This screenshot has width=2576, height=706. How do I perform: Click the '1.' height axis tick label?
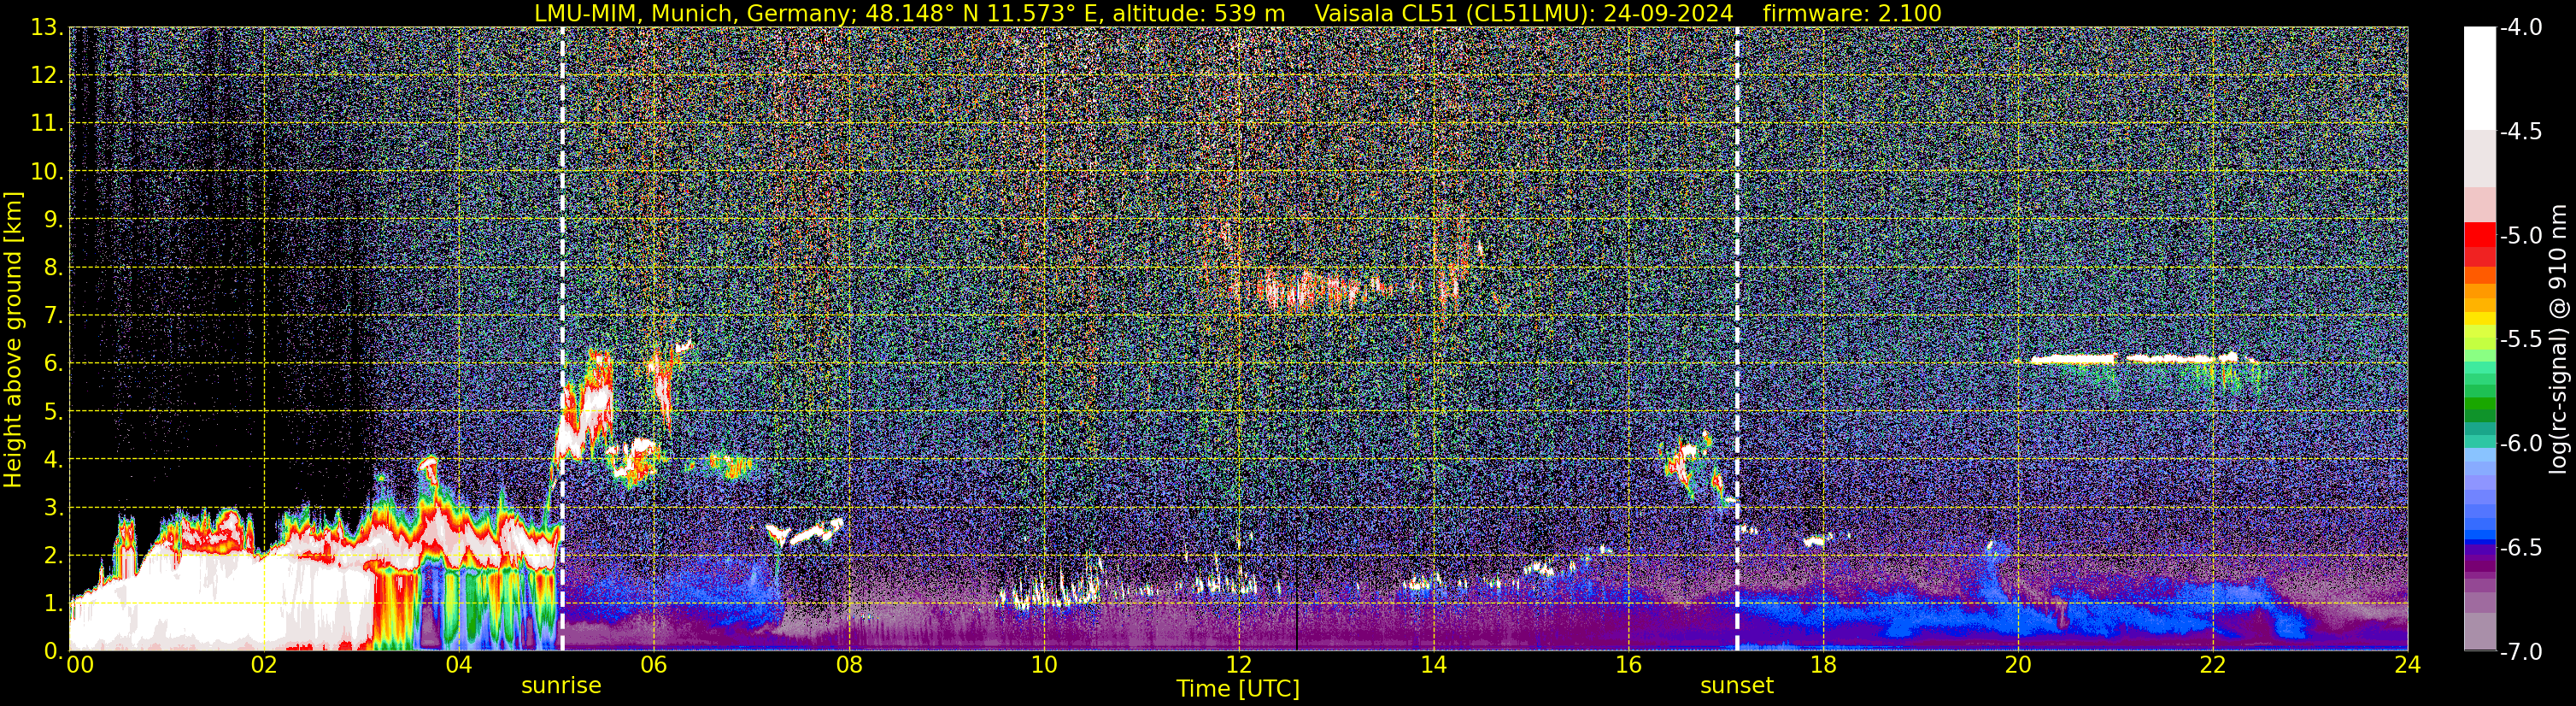tap(53, 603)
